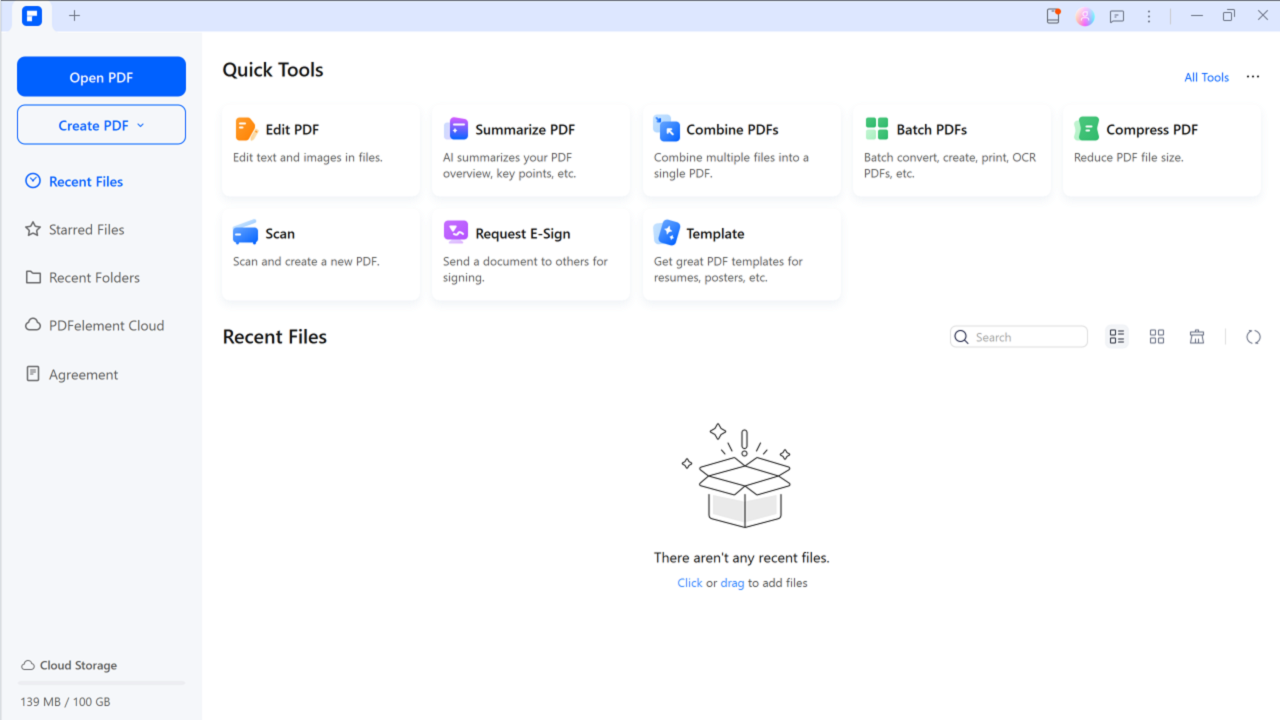1280x720 pixels.
Task: Click the Template tool icon
Action: click(666, 233)
